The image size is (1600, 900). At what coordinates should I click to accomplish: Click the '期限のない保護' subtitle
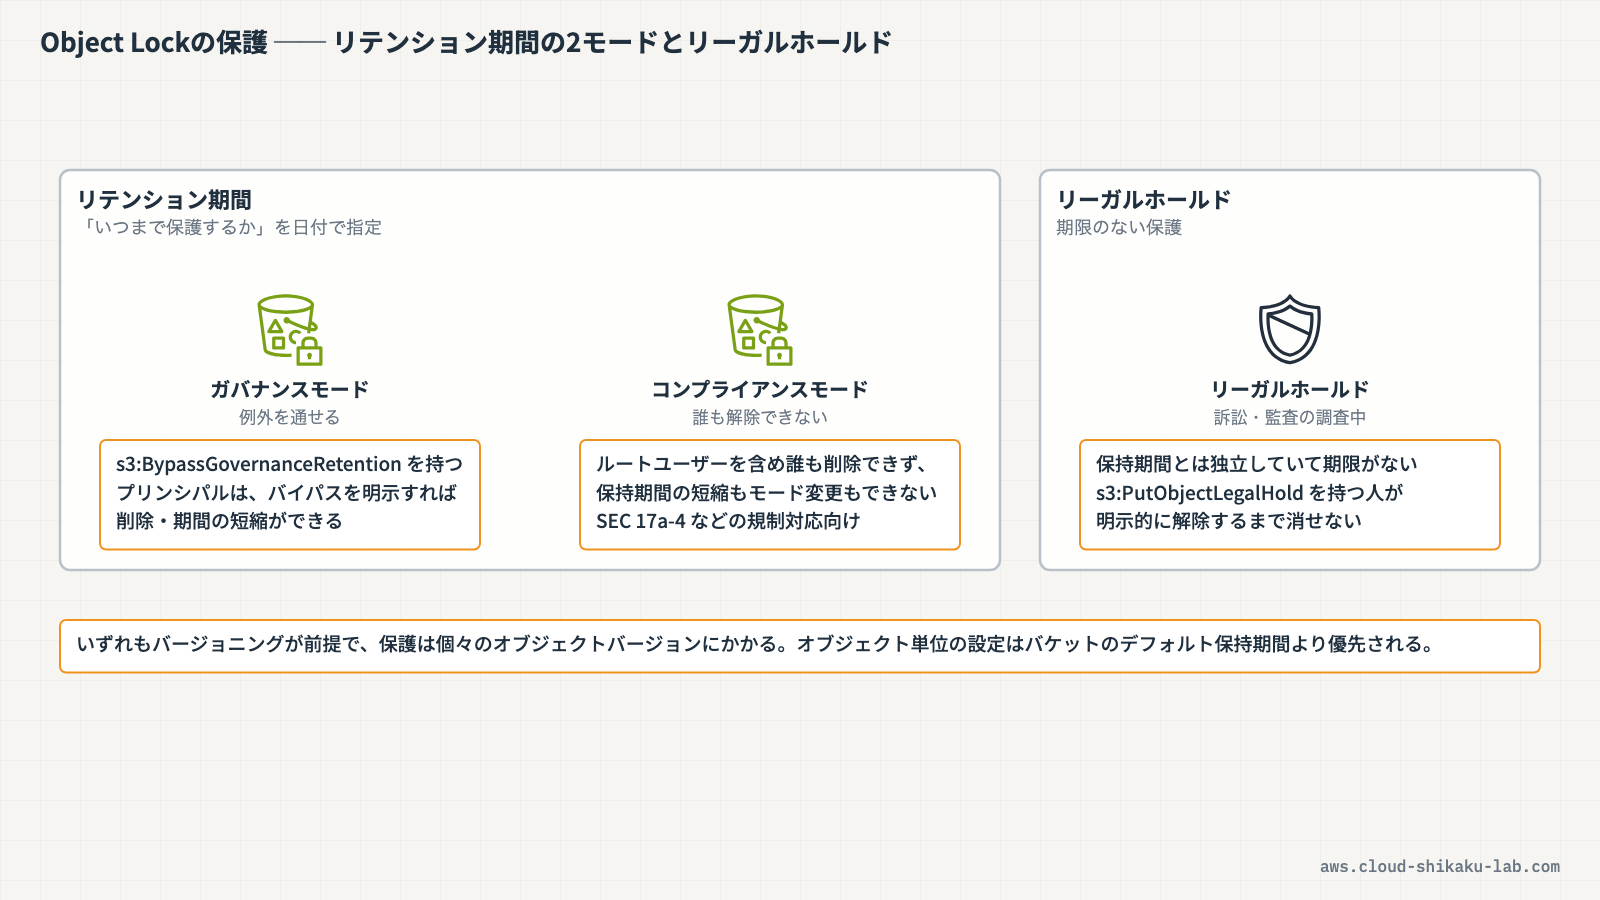(1119, 227)
